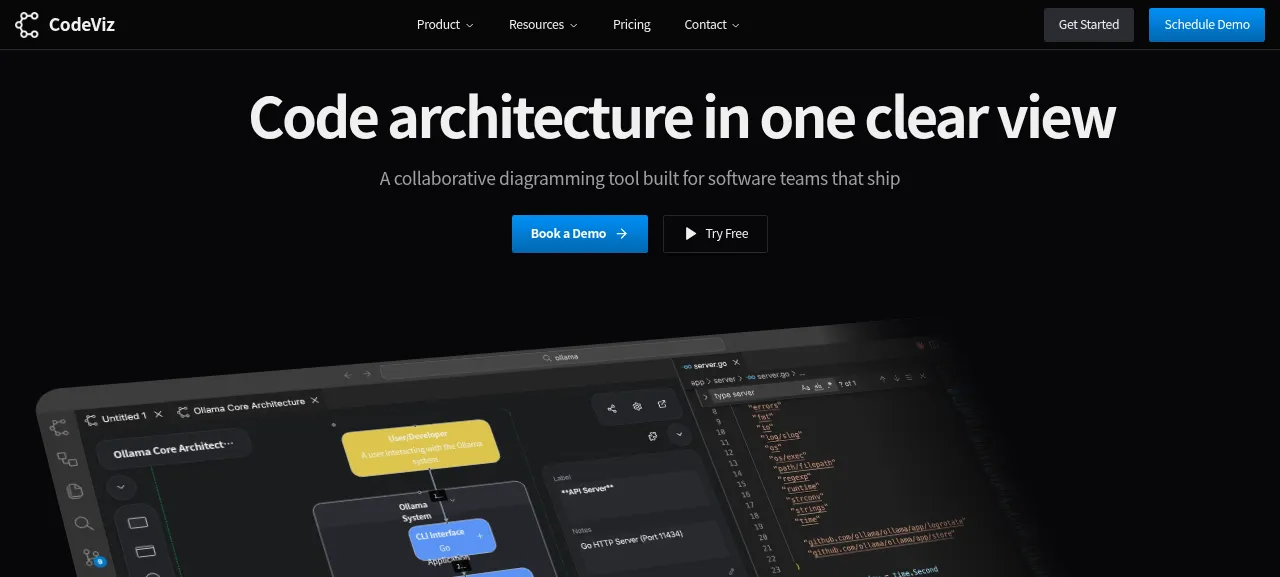Toggle regex option in find widget
Viewport: 1280px width, 577px height.
(x=830, y=385)
